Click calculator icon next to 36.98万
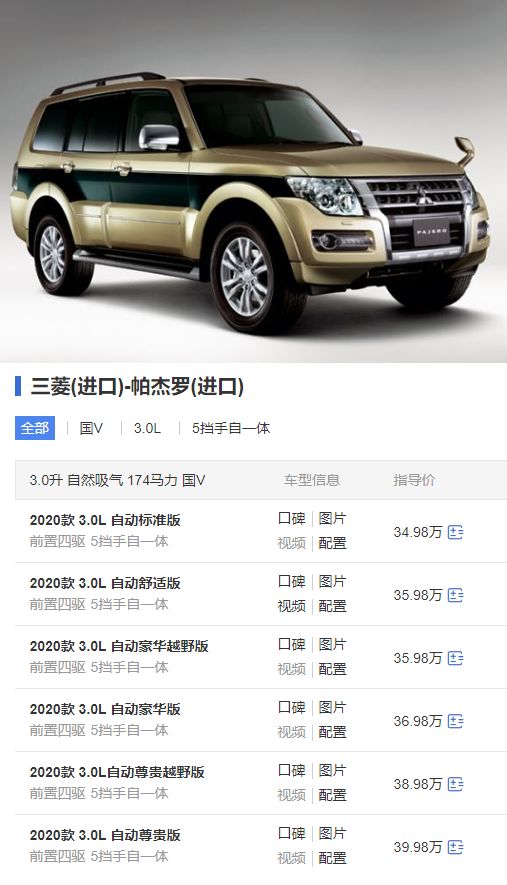The height and width of the screenshot is (885, 507). pyautogui.click(x=455, y=721)
